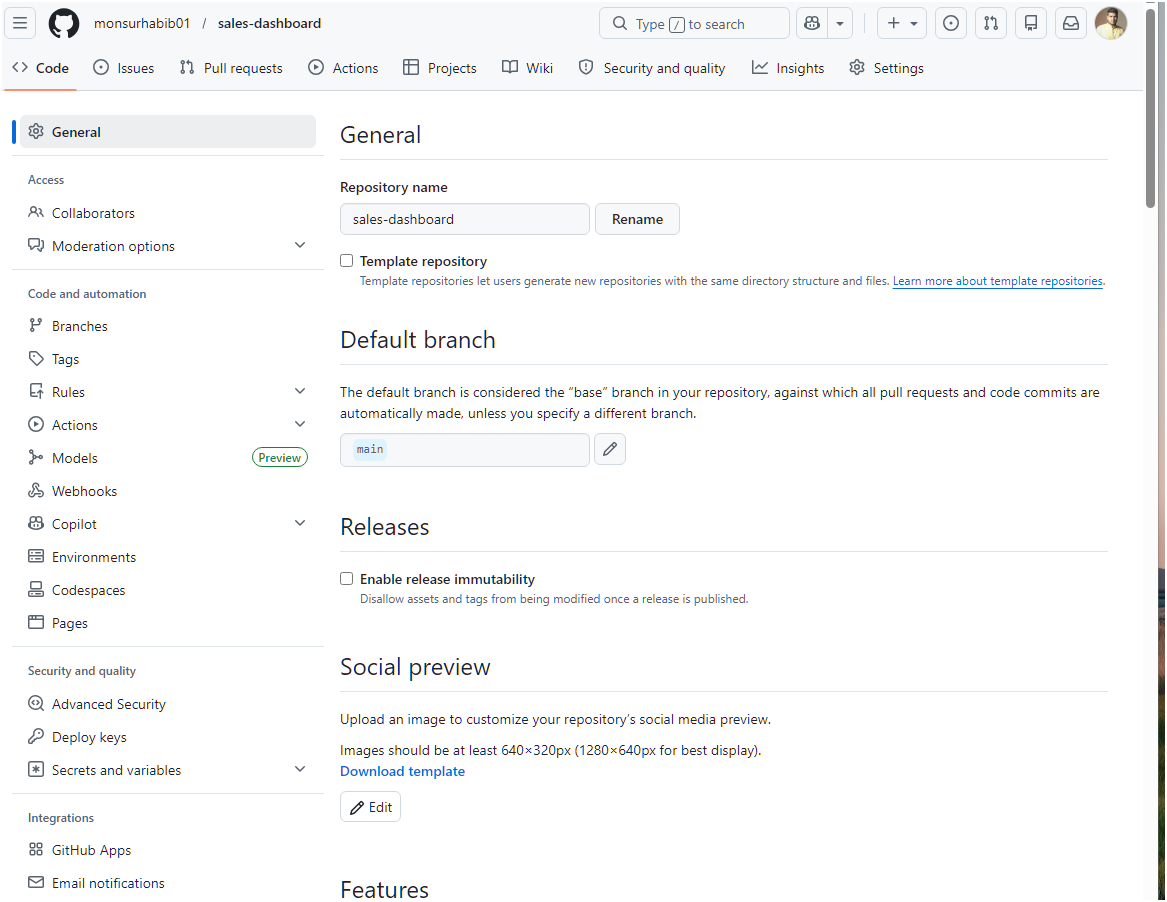
Task: Click the Moderation options icon
Action: pos(36,245)
